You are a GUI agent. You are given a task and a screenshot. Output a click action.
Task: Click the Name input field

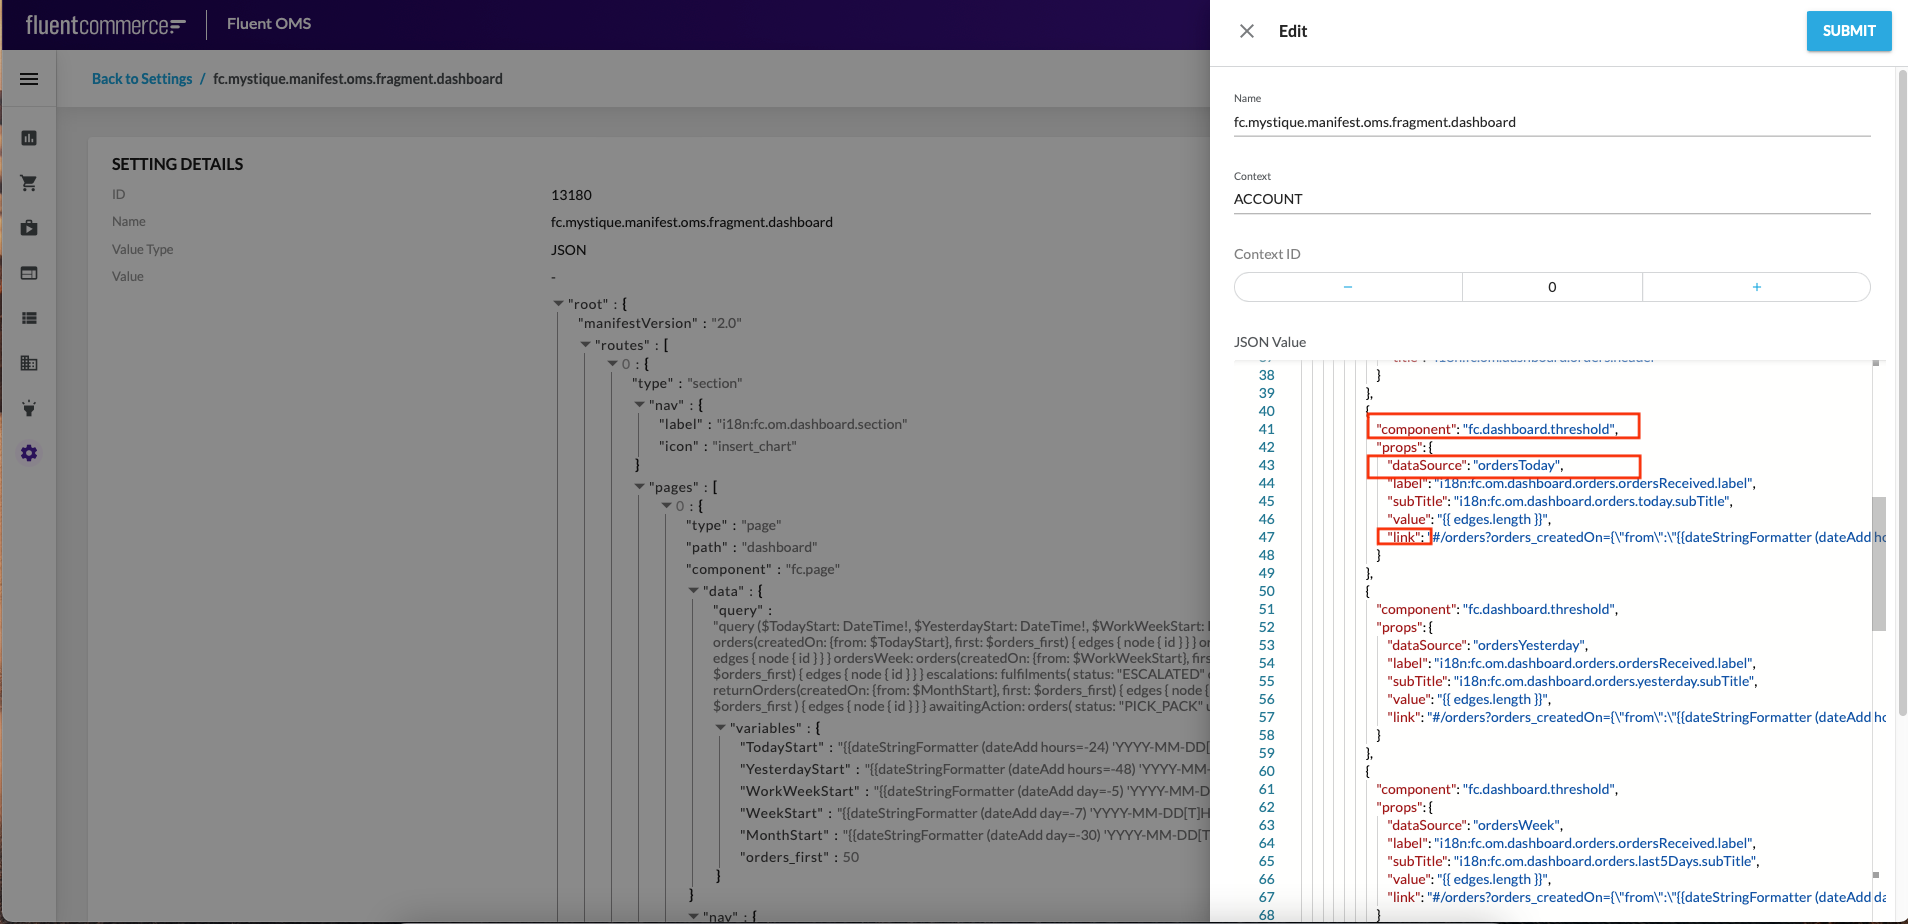click(1551, 122)
